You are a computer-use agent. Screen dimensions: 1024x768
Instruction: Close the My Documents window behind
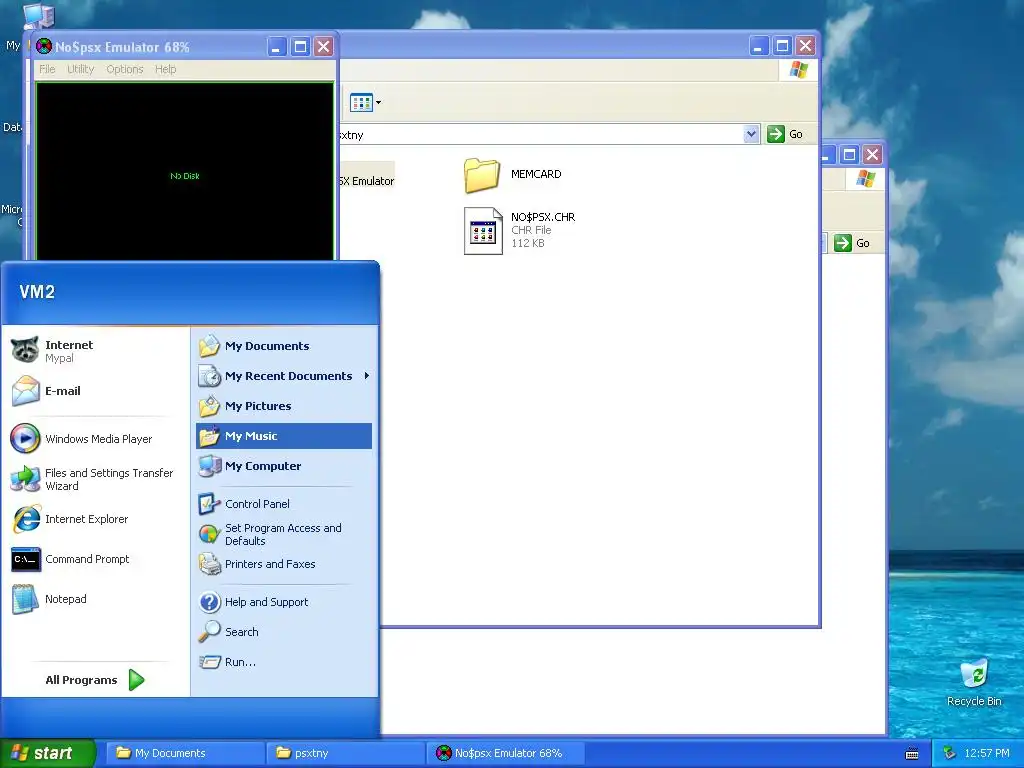pyautogui.click(x=872, y=155)
